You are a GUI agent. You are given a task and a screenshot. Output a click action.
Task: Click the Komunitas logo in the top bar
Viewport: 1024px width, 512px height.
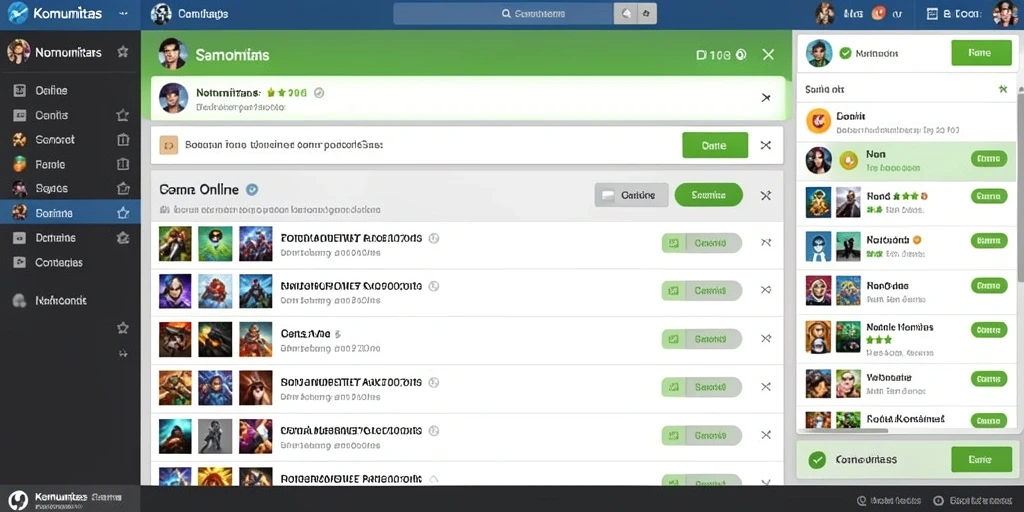[x=18, y=13]
